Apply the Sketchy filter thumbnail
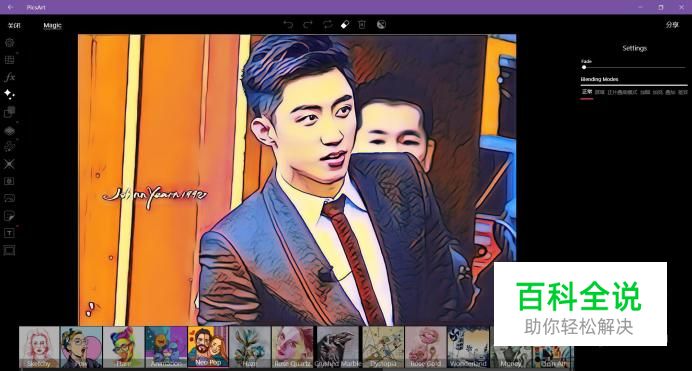The width and height of the screenshot is (692, 371). 39,347
